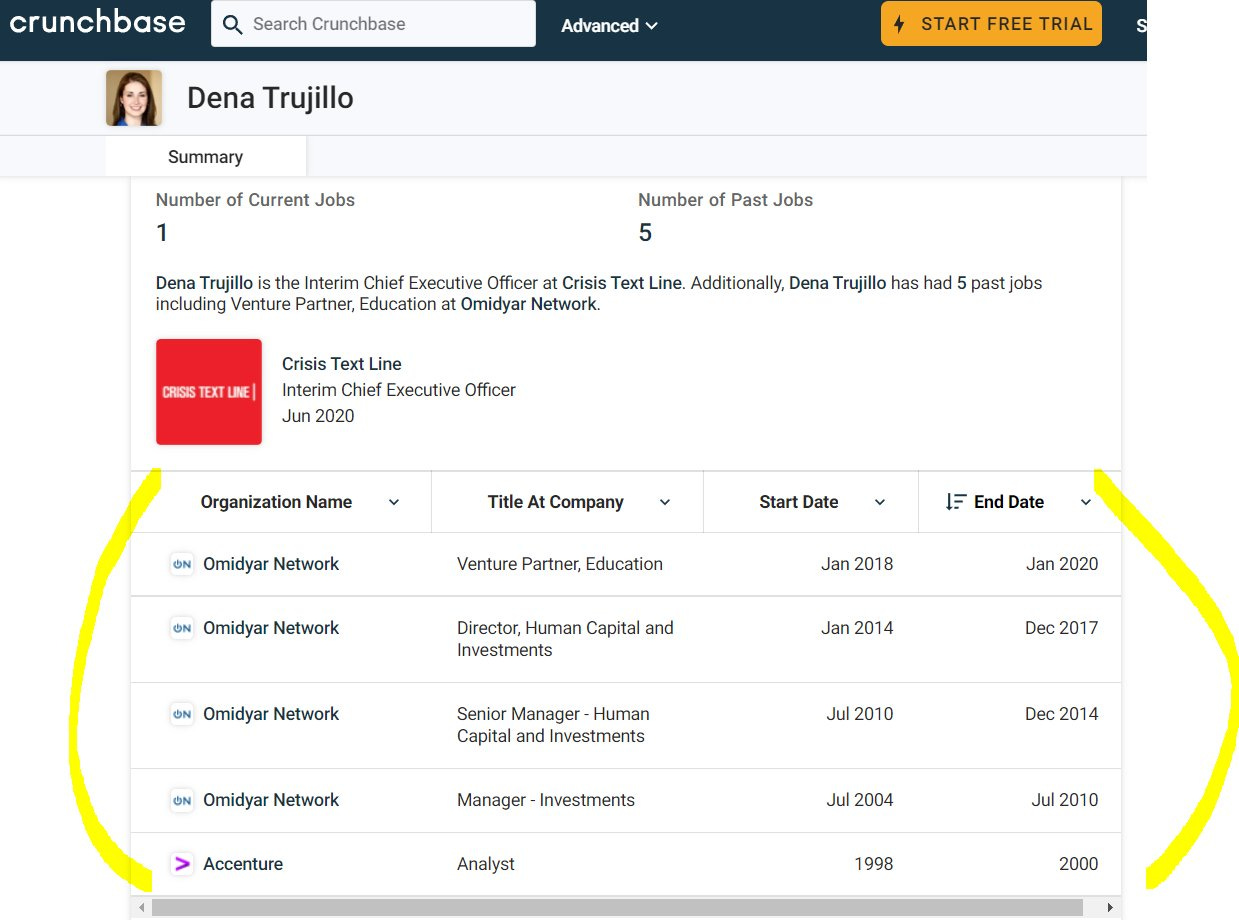
Task: Click the scrollbar left arrow
Action: click(x=142, y=907)
